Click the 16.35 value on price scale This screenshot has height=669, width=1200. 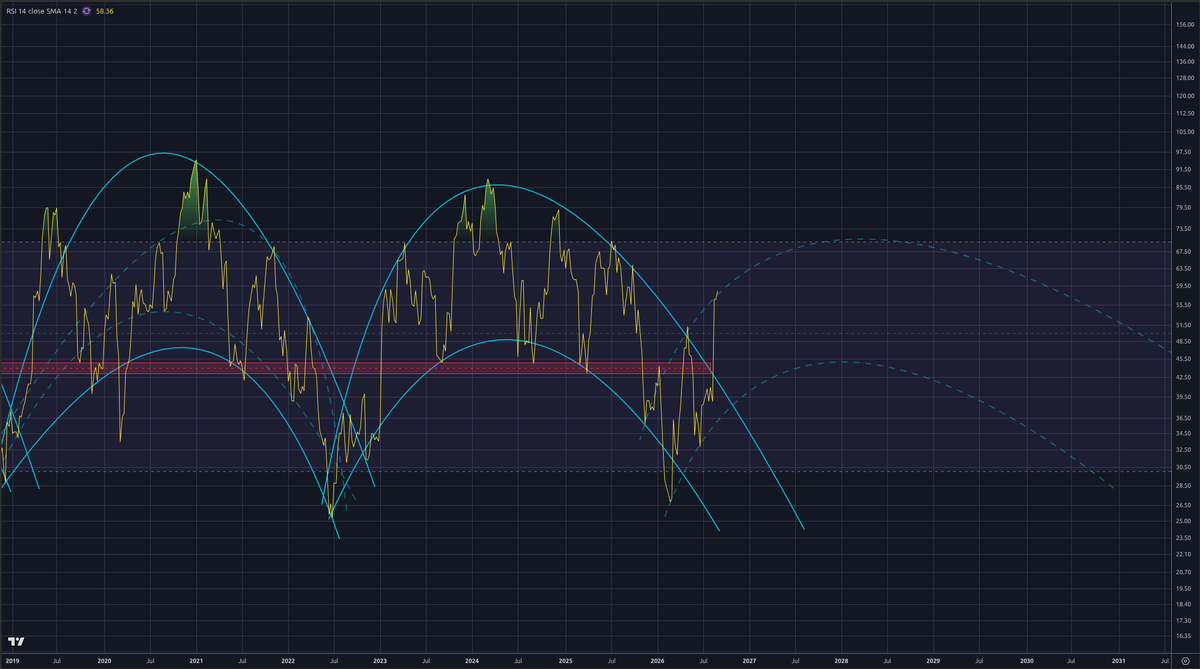[1186, 635]
